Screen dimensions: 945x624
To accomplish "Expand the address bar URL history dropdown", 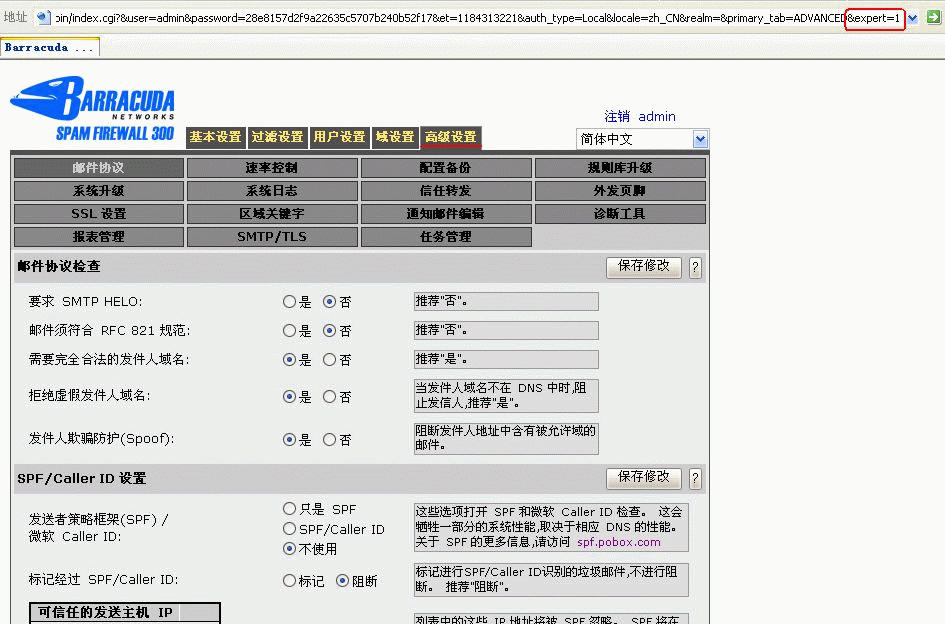I will (913, 18).
